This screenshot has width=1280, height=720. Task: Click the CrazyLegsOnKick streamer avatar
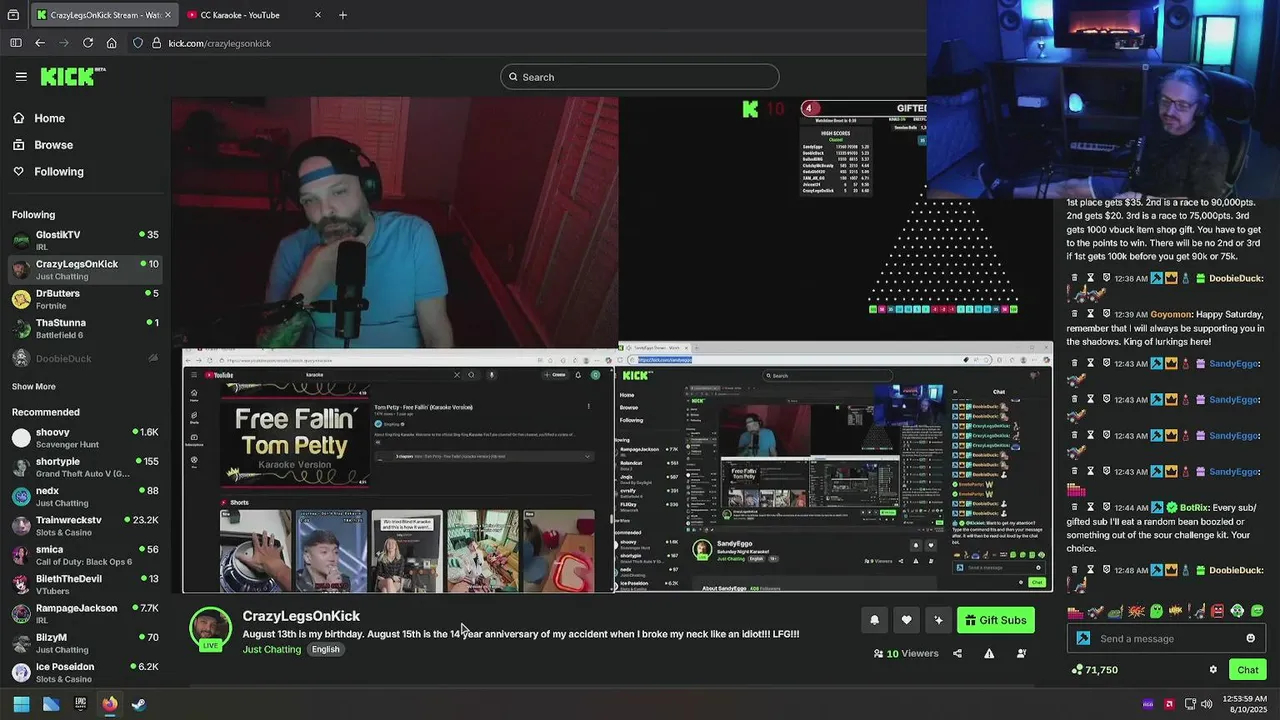pos(210,629)
